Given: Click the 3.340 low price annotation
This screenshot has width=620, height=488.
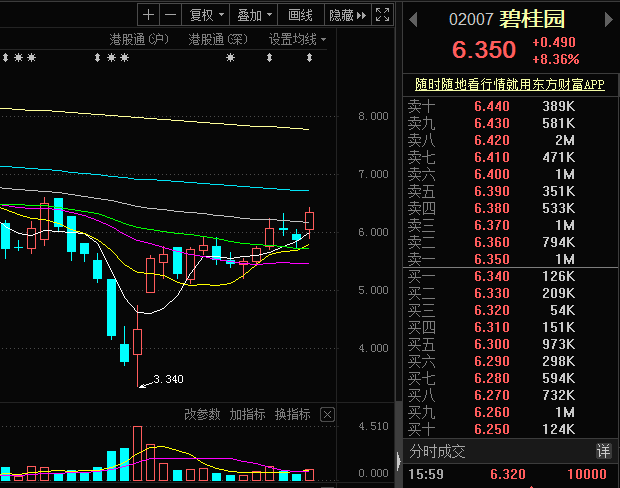Looking at the screenshot, I should pyautogui.click(x=168, y=379).
